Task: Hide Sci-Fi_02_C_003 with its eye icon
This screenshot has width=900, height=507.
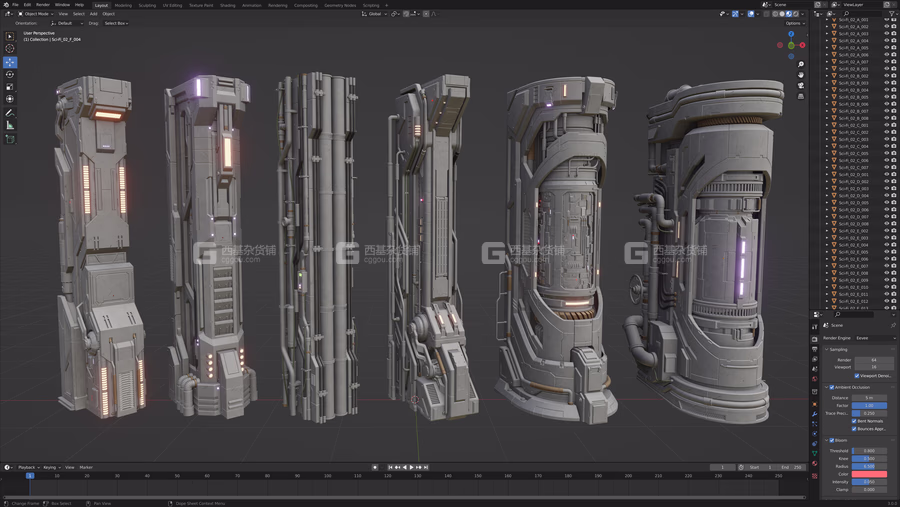Action: (x=887, y=139)
